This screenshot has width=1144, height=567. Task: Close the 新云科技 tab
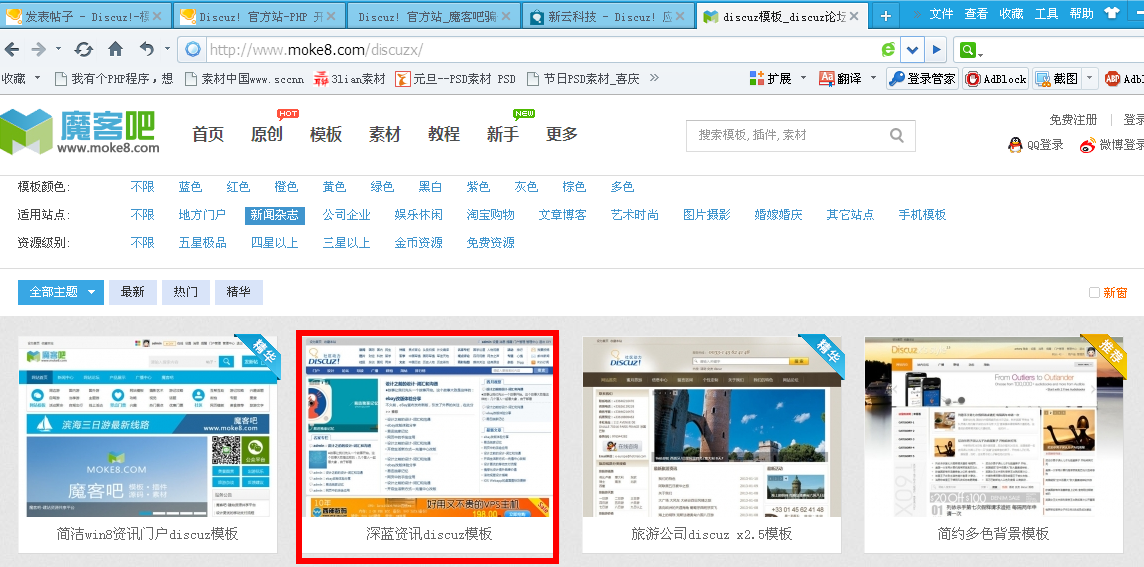pyautogui.click(x=681, y=16)
